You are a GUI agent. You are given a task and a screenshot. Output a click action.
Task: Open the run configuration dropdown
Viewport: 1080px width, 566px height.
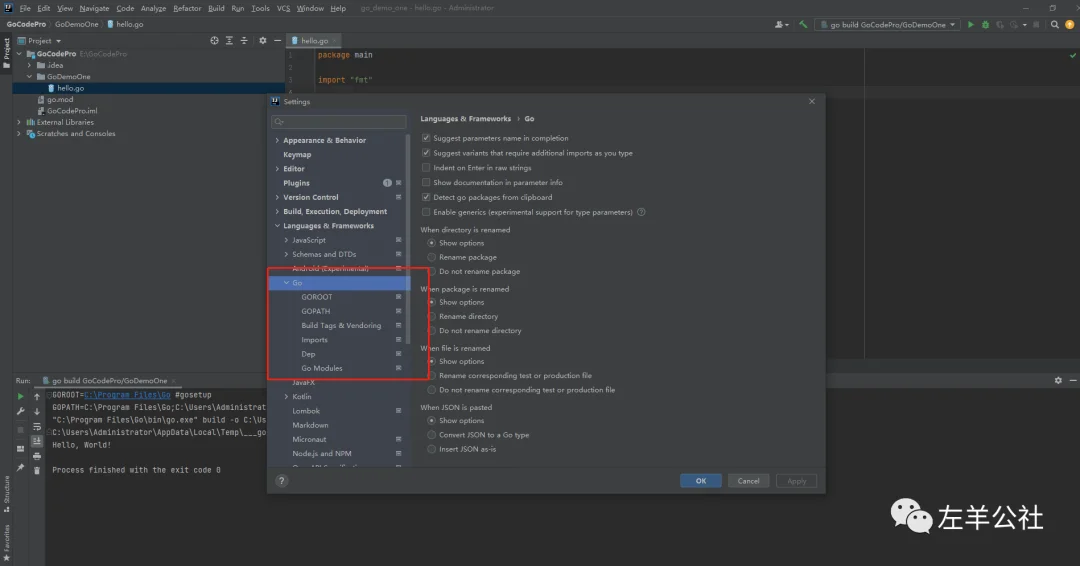(x=888, y=25)
